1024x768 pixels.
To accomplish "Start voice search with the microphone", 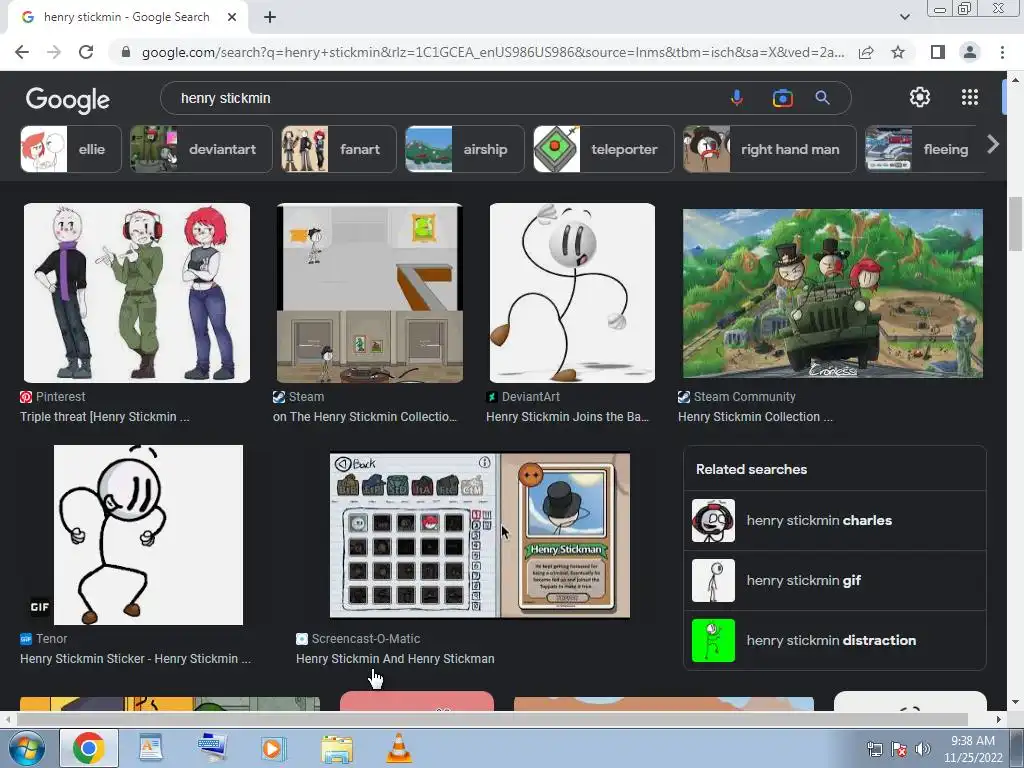I will (x=737, y=98).
